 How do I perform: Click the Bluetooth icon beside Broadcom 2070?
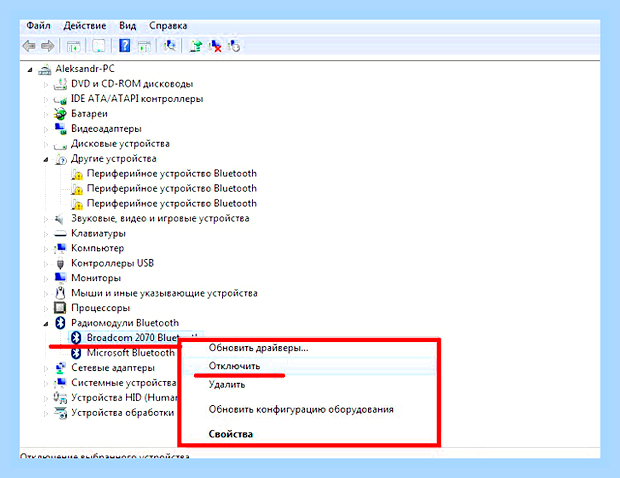[76, 338]
